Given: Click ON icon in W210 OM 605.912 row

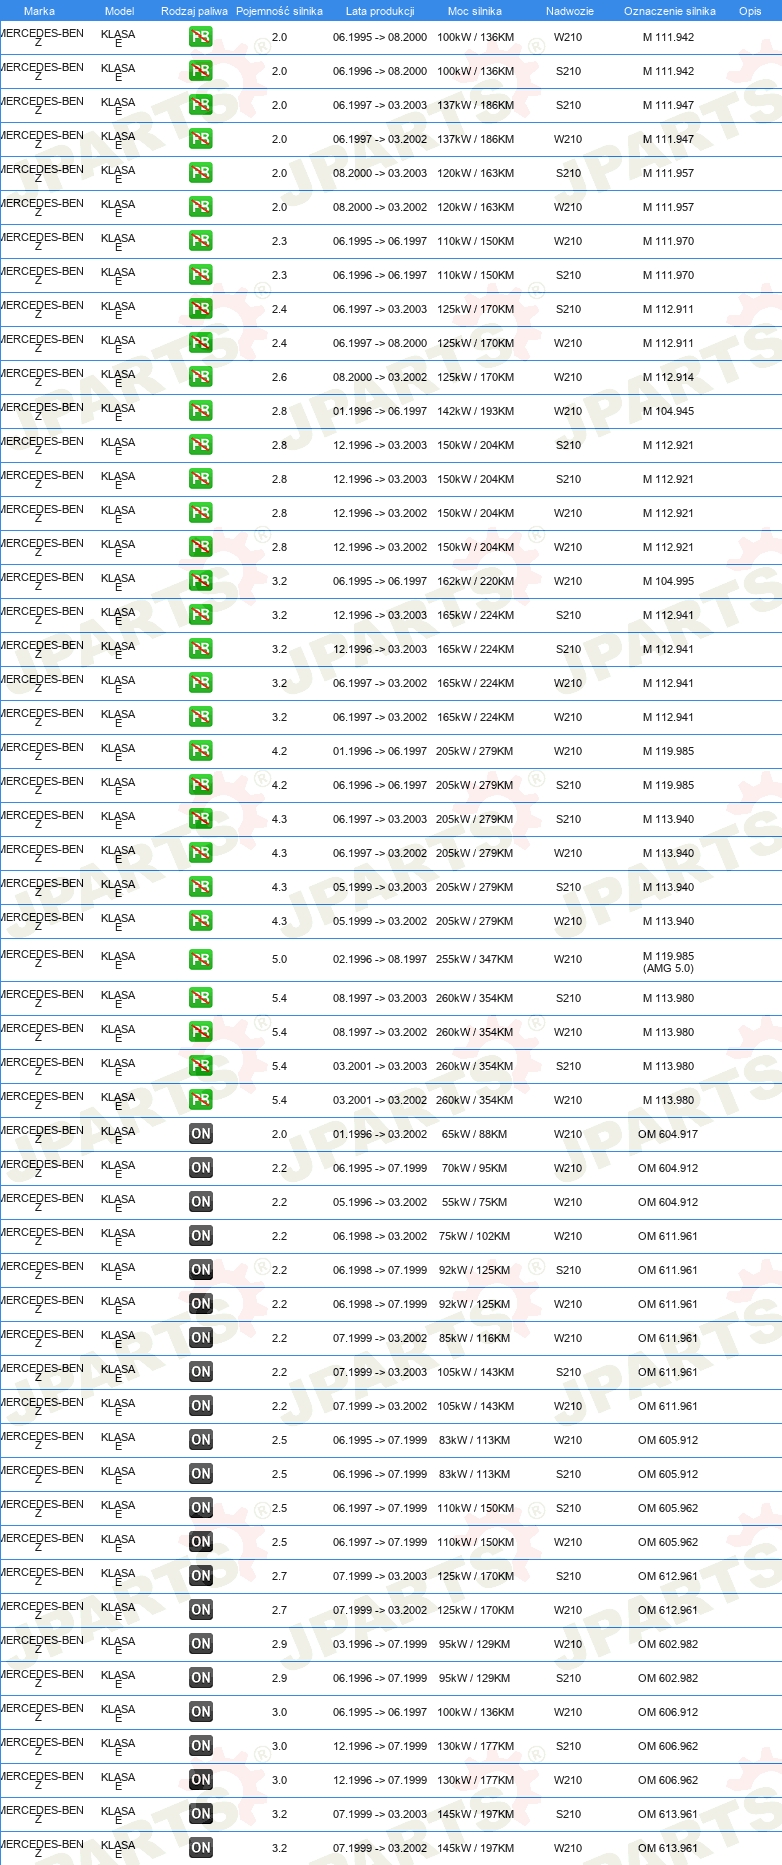Looking at the screenshot, I should (201, 1440).
